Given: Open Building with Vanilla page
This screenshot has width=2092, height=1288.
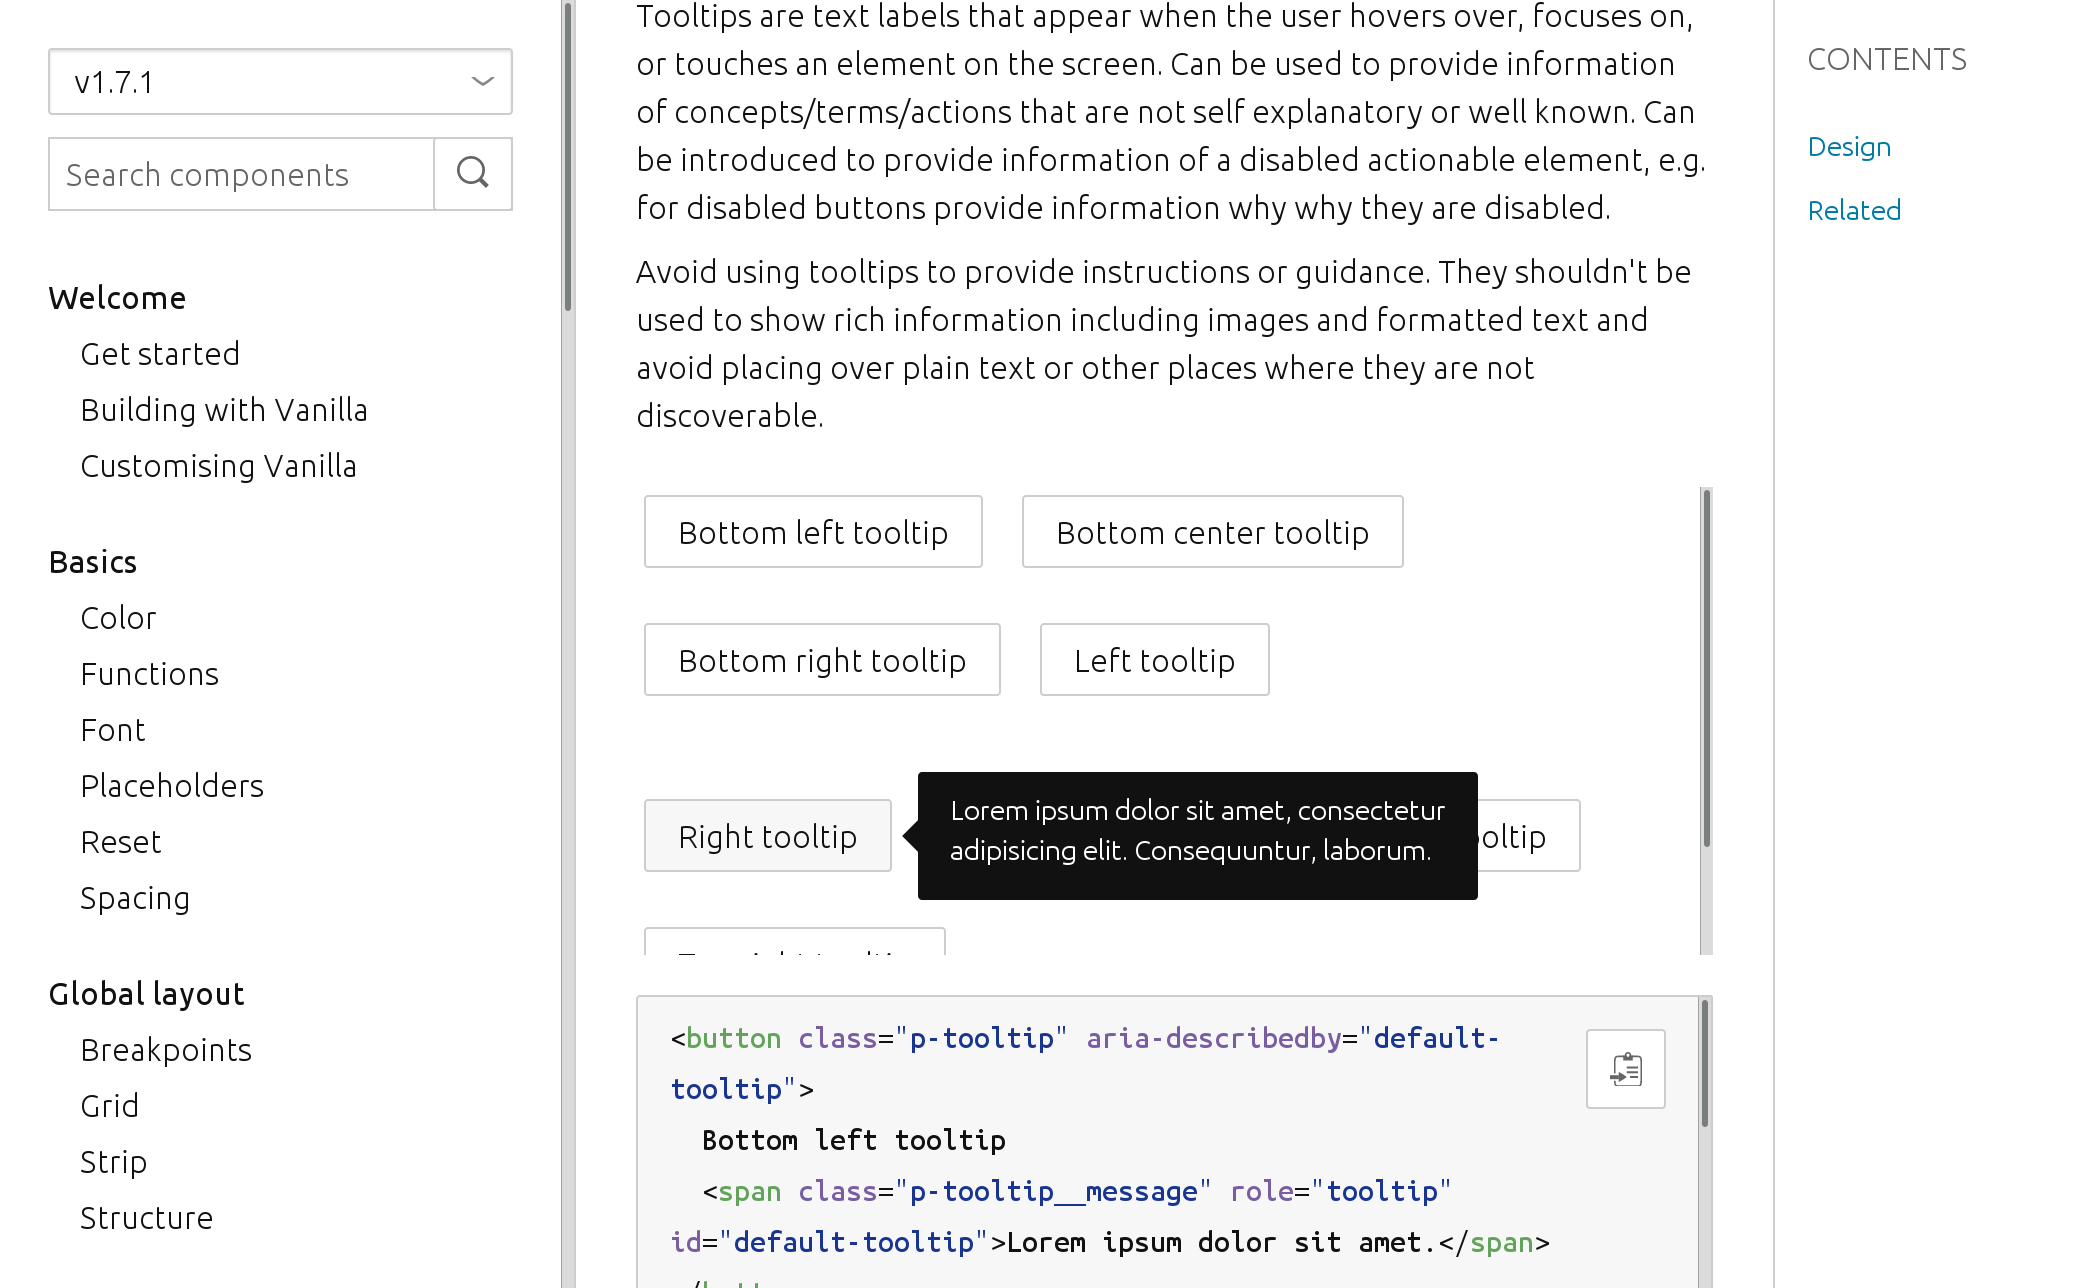Looking at the screenshot, I should pos(224,409).
